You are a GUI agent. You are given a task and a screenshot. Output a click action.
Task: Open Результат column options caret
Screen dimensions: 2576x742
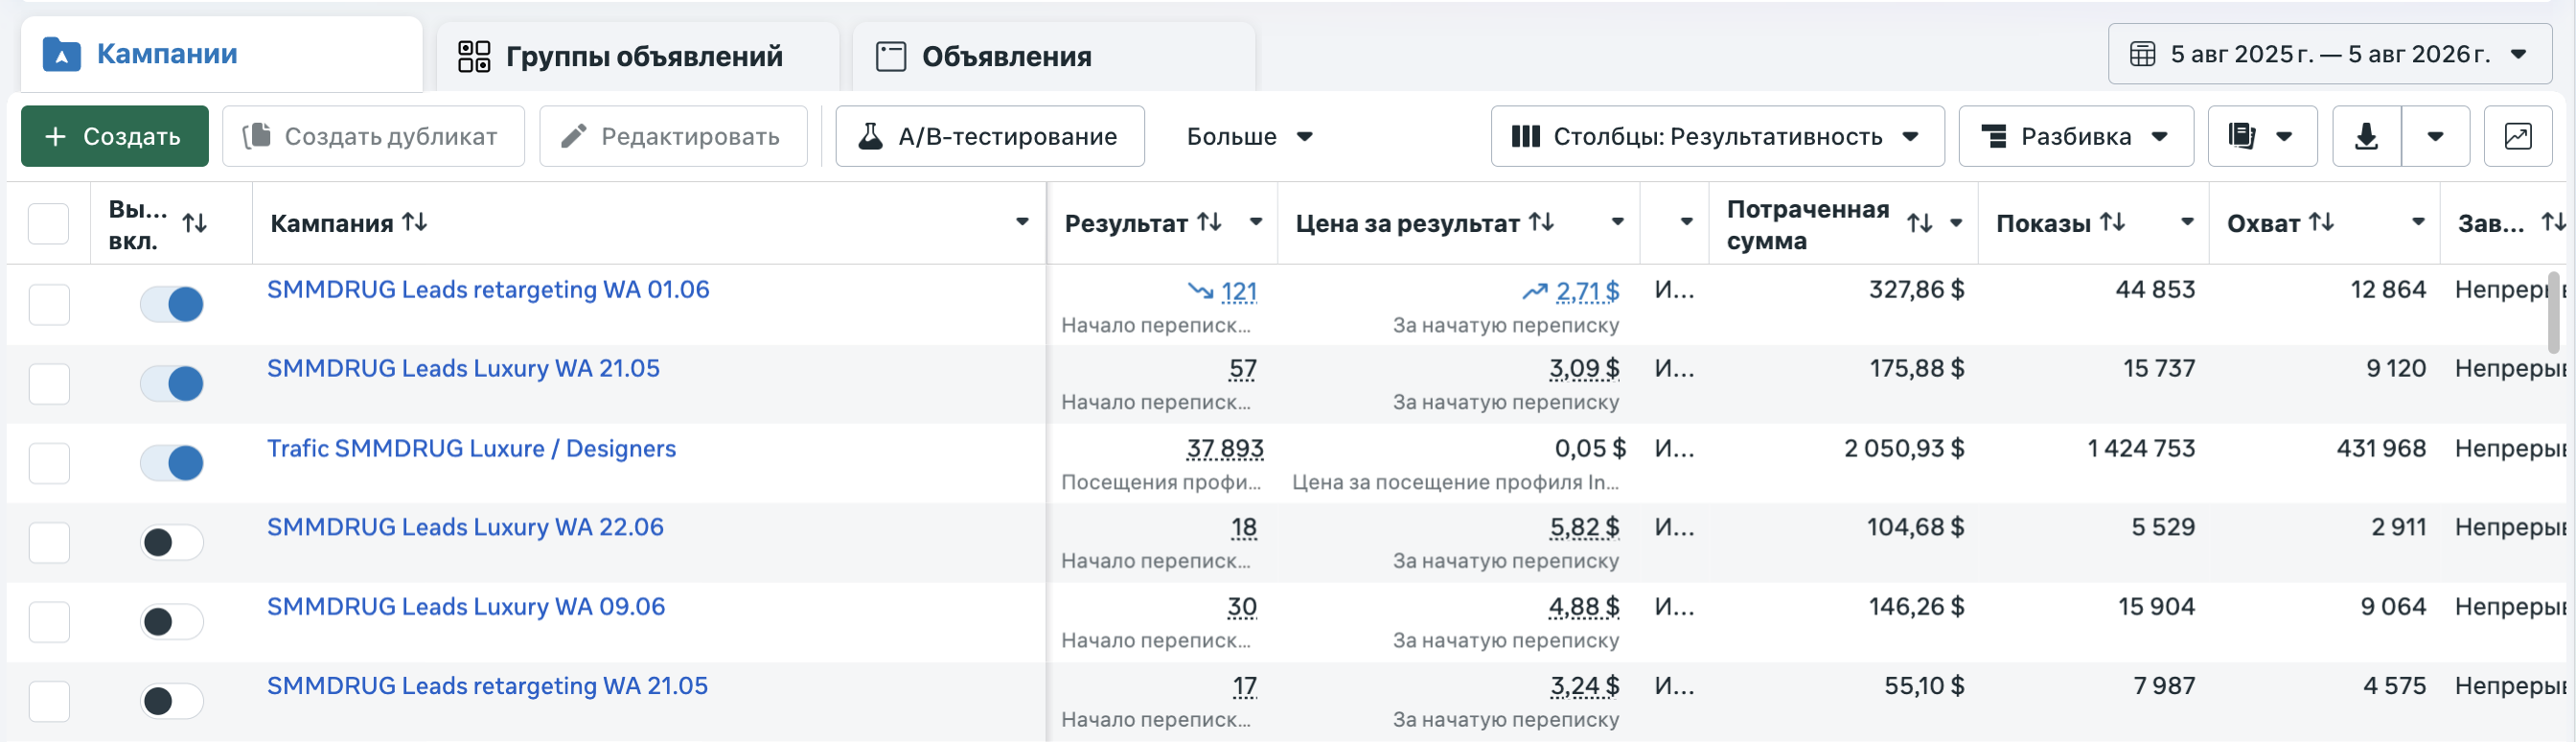1256,222
